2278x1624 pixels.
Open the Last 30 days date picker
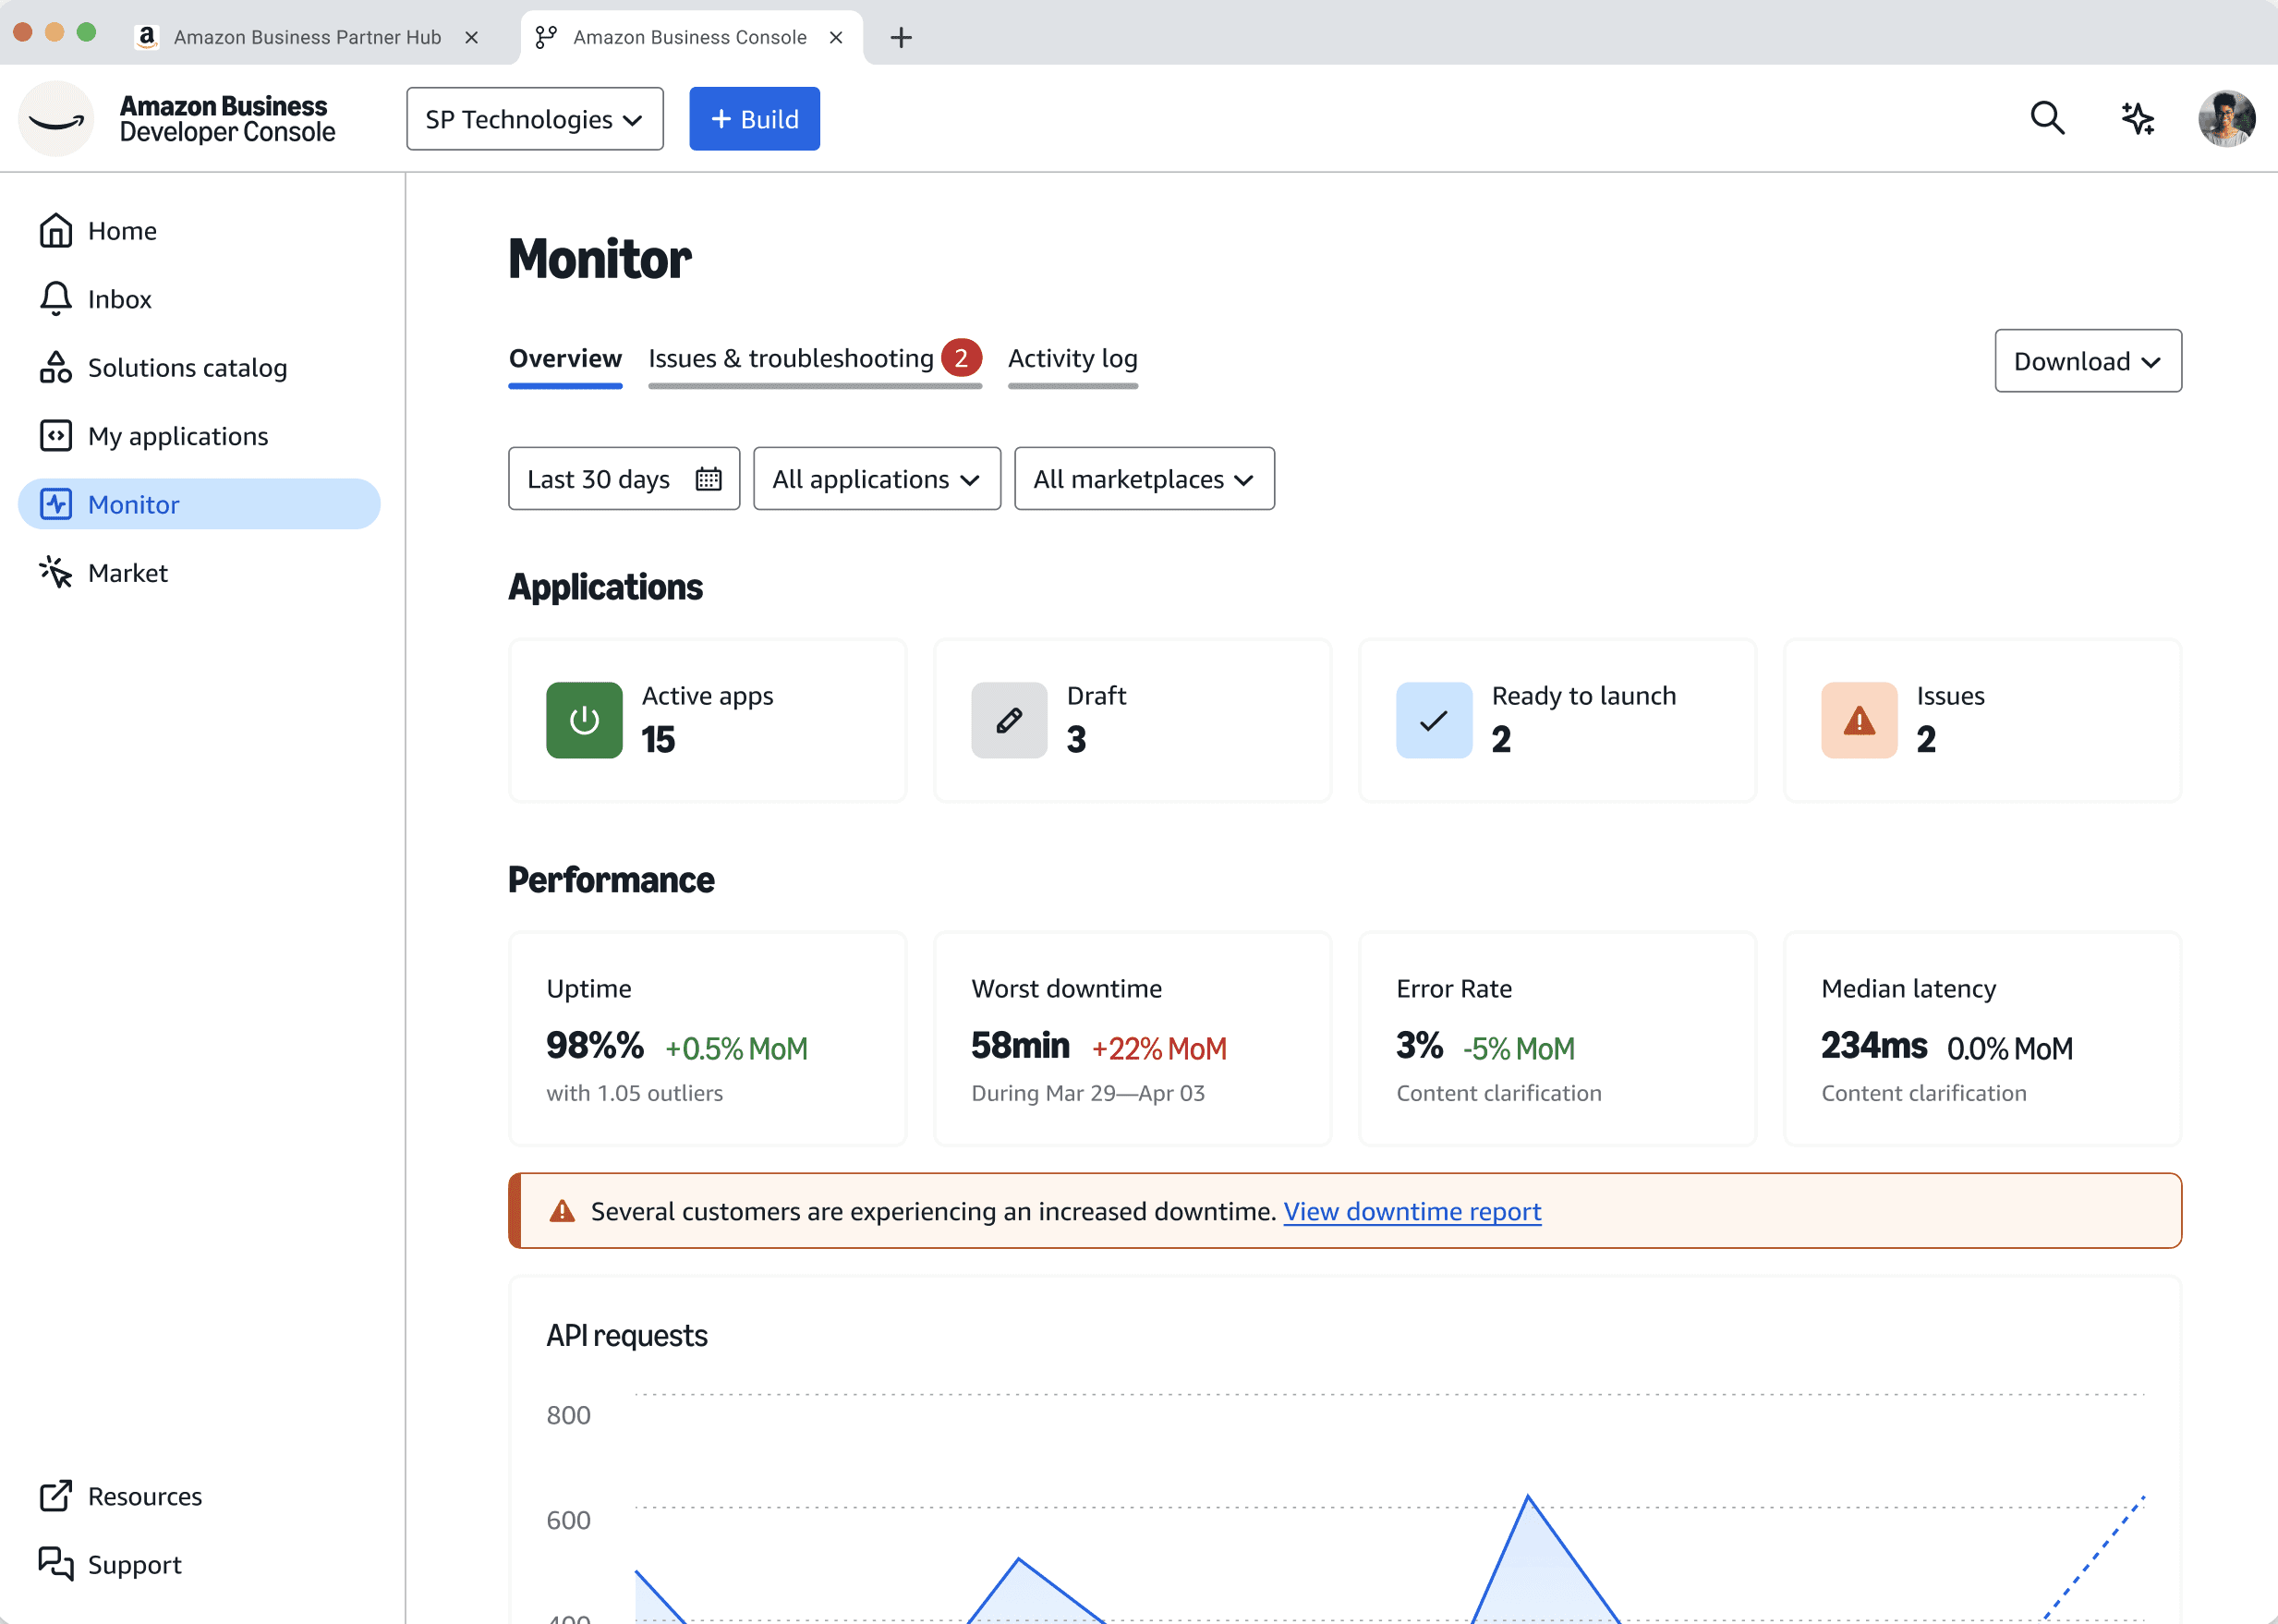point(623,479)
